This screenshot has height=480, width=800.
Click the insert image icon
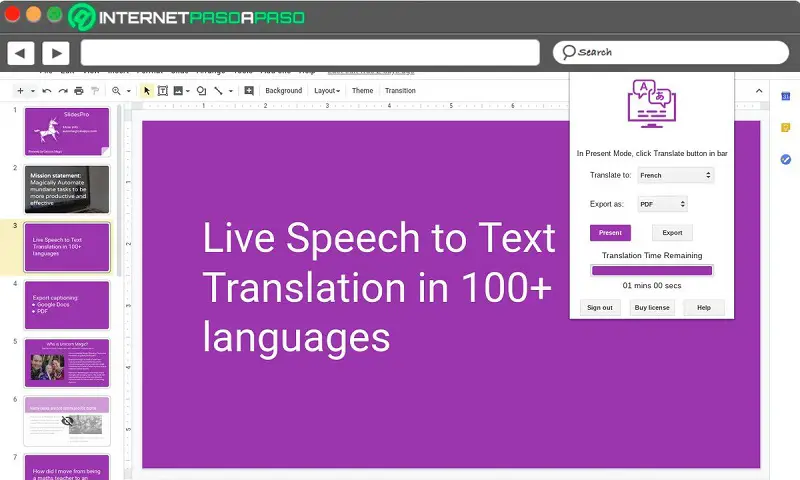point(178,91)
